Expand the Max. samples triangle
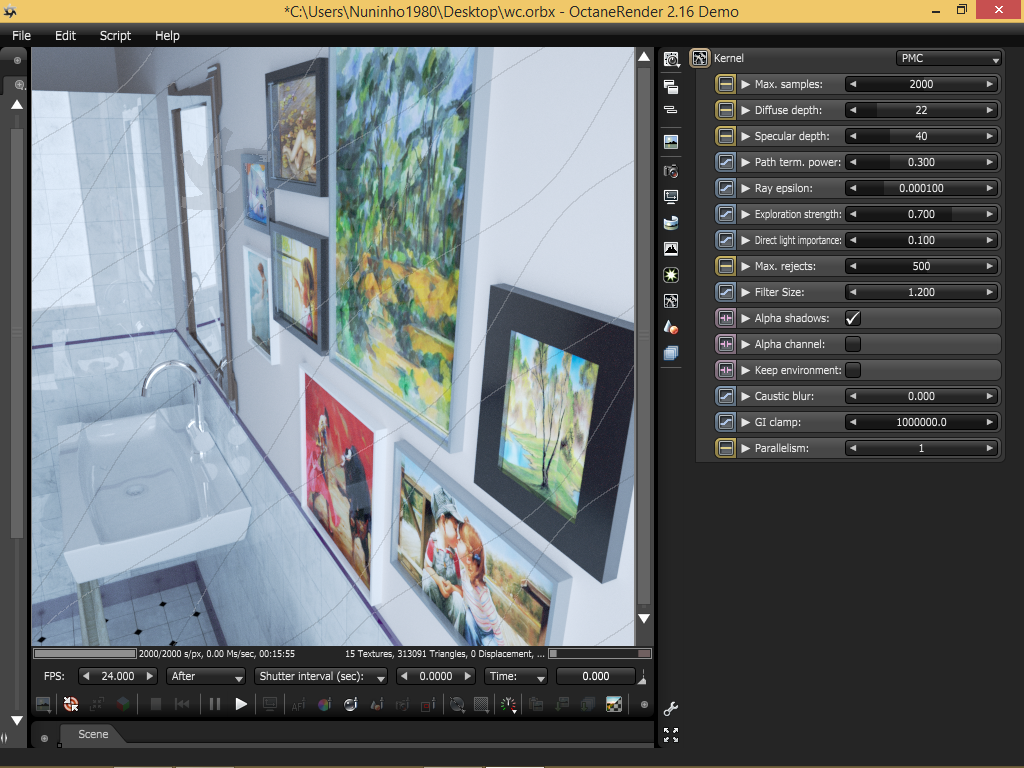Viewport: 1024px width, 768px height. tap(745, 84)
